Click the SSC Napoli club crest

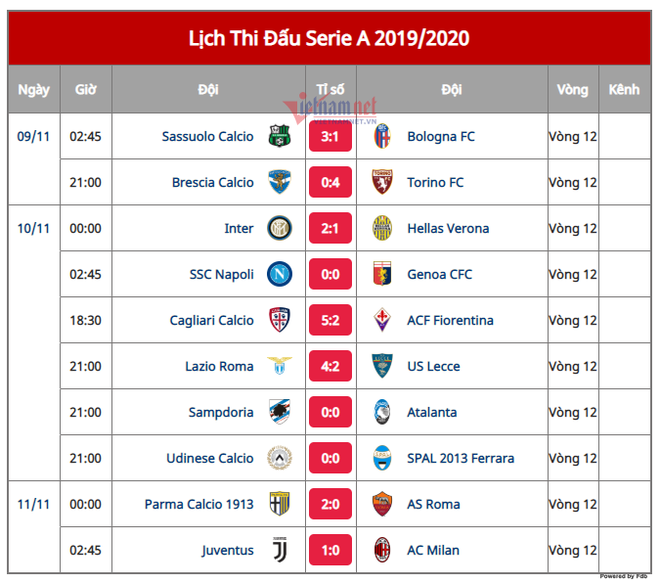pyautogui.click(x=279, y=275)
